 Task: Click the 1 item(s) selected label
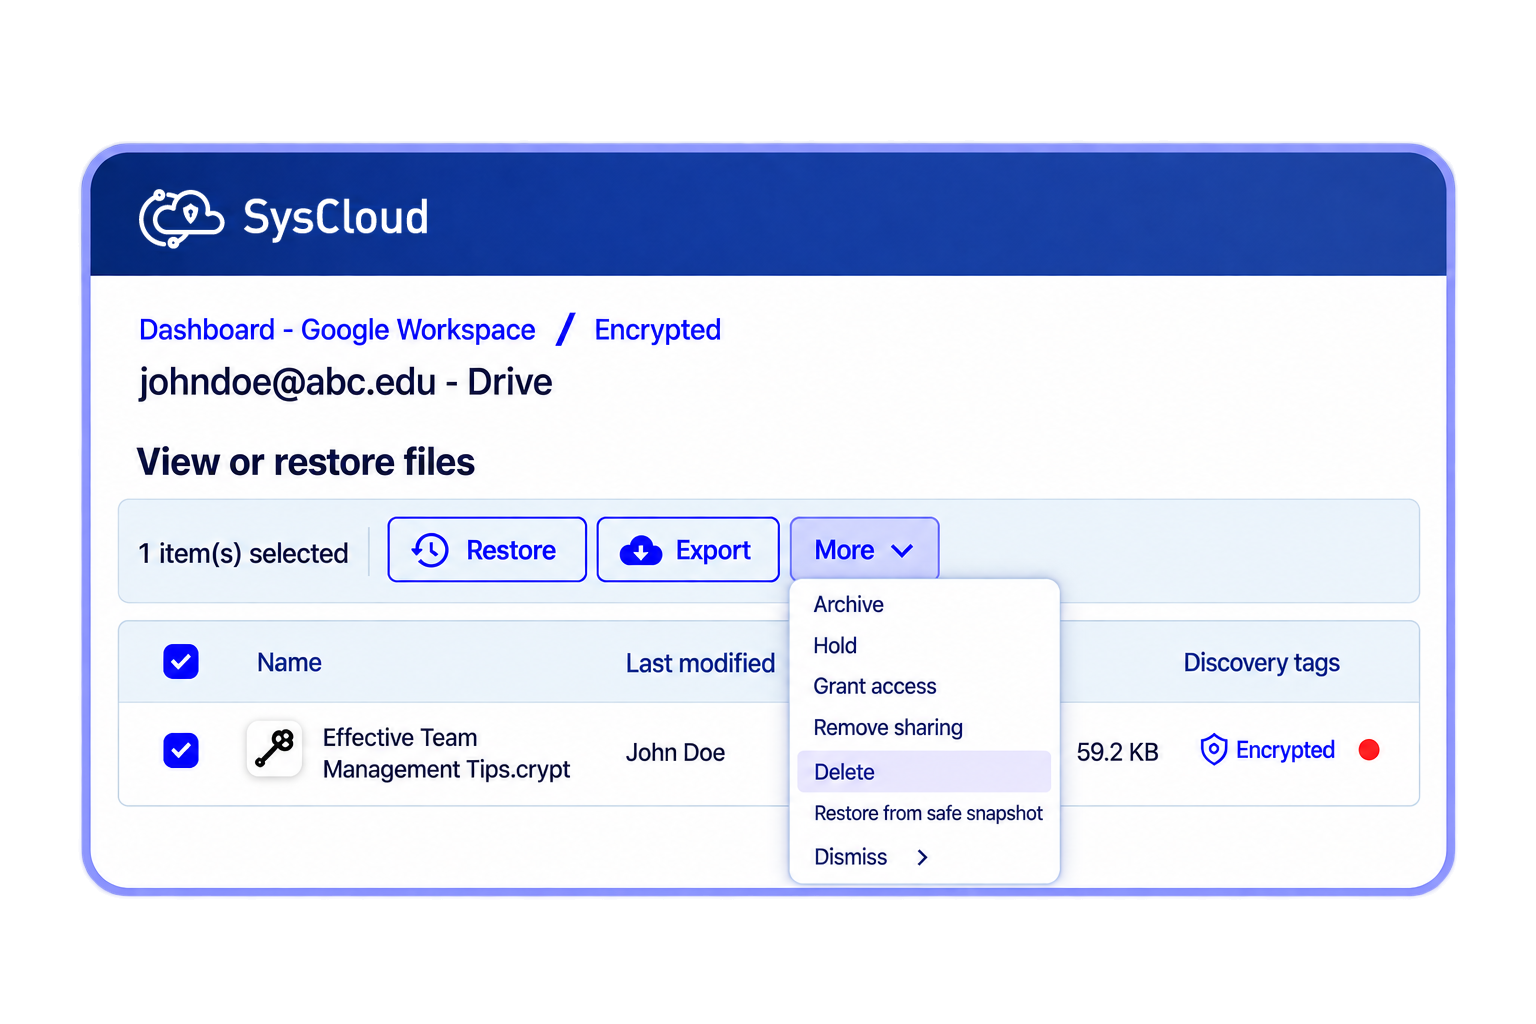[243, 553]
